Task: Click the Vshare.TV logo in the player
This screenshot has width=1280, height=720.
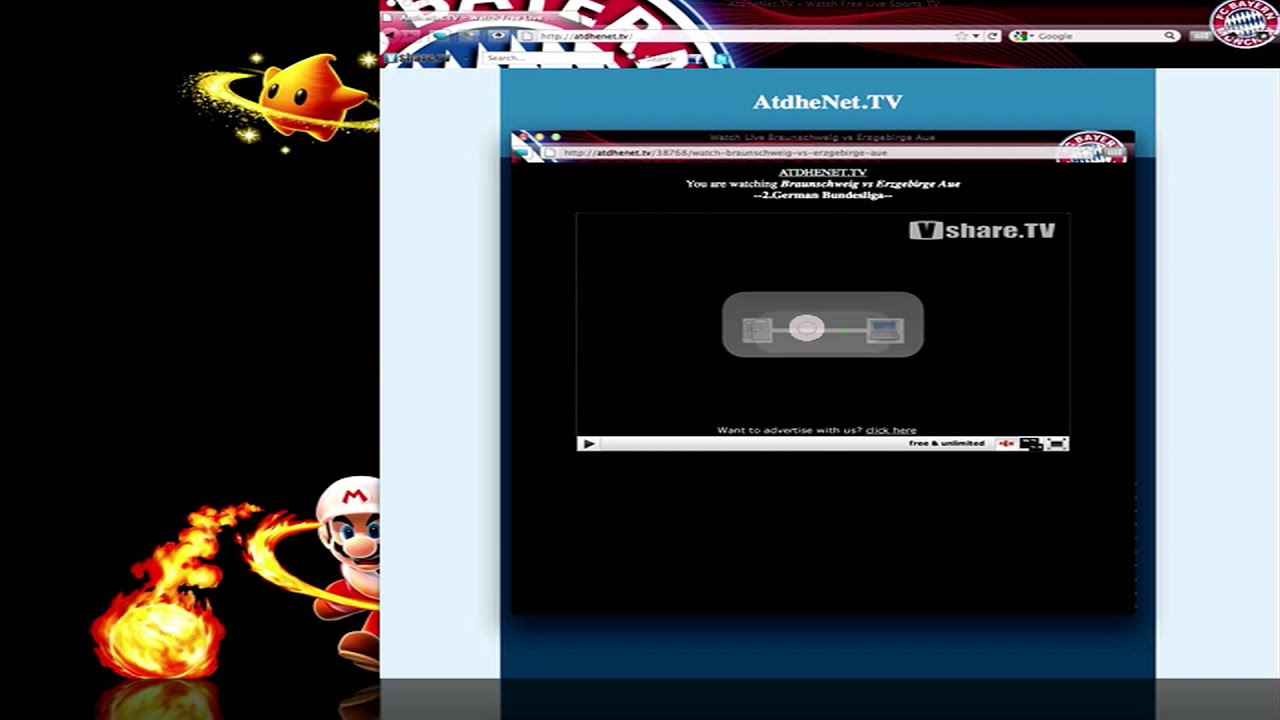Action: pos(982,231)
